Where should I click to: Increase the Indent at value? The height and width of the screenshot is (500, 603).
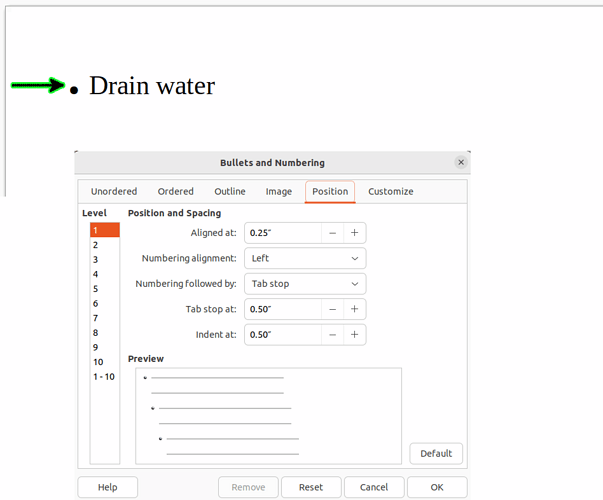(x=354, y=334)
